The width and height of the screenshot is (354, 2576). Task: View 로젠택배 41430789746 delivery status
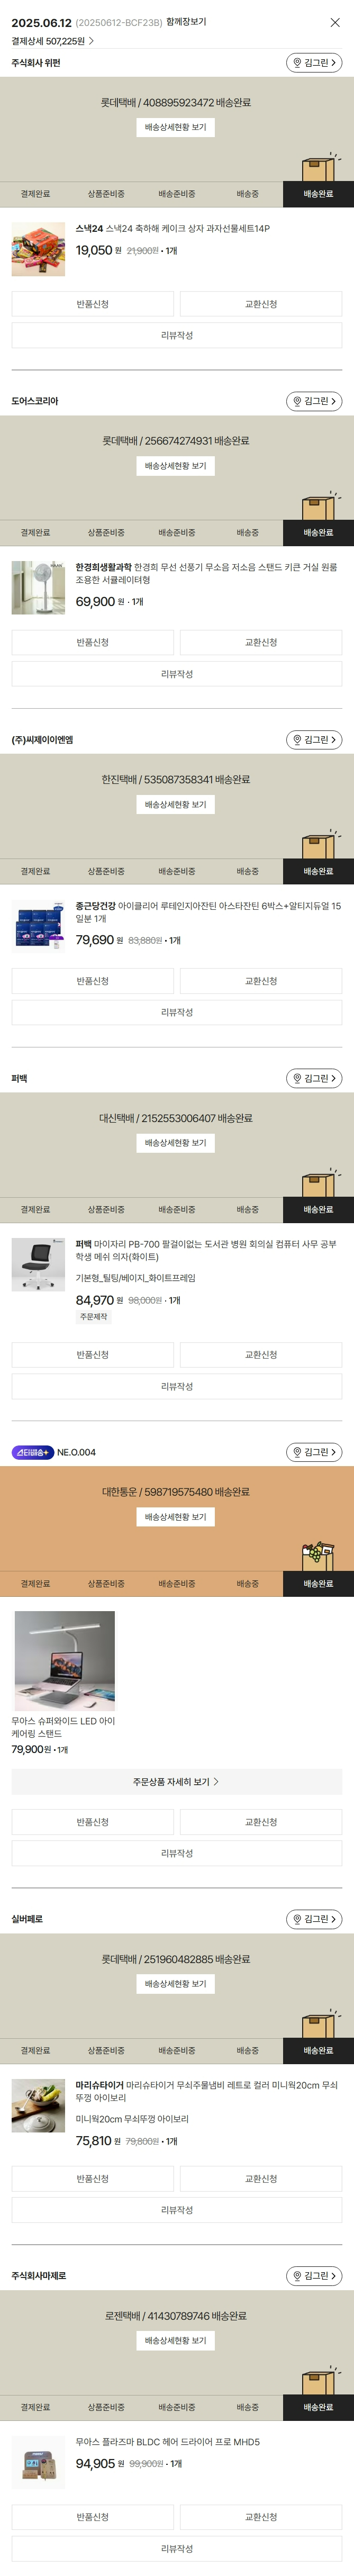click(x=176, y=2341)
